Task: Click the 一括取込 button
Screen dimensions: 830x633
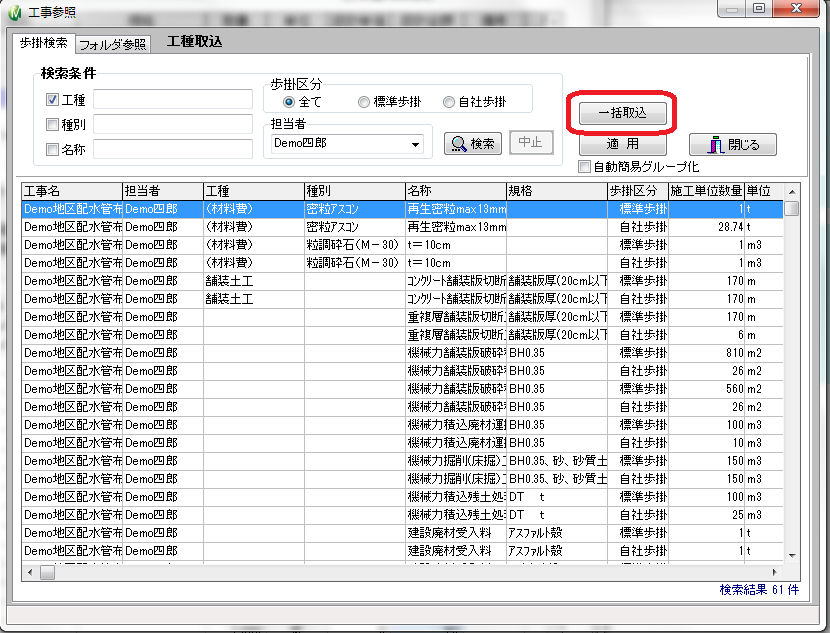Action: click(x=622, y=113)
